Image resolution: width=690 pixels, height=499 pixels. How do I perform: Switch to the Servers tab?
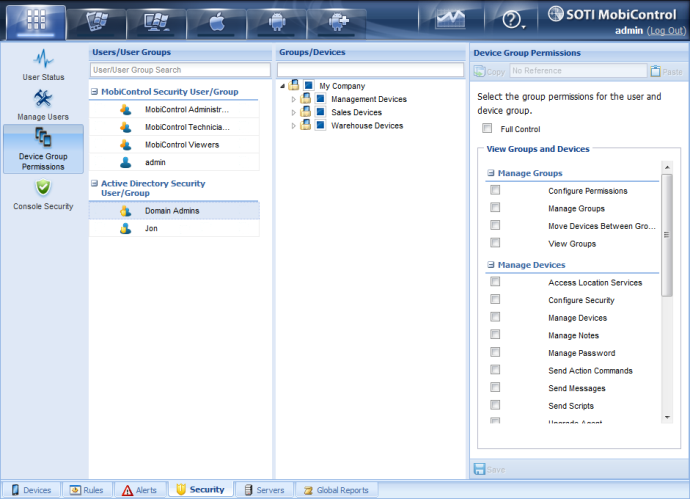point(264,490)
